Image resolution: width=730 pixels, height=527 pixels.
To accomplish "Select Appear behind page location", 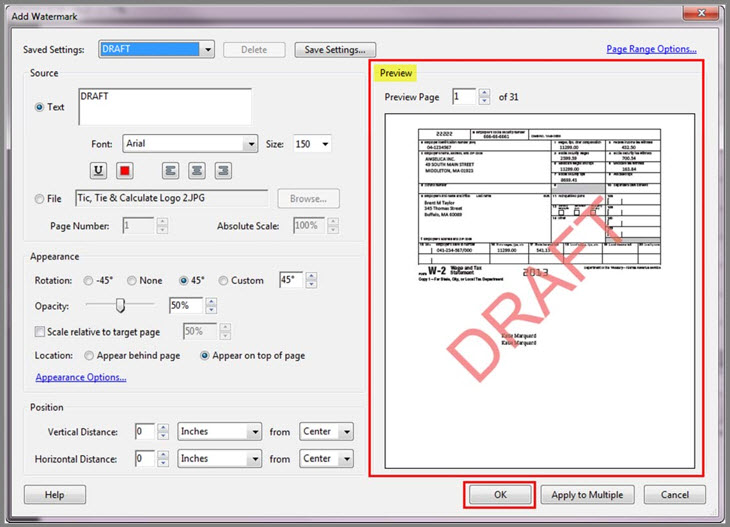I will (88, 356).
